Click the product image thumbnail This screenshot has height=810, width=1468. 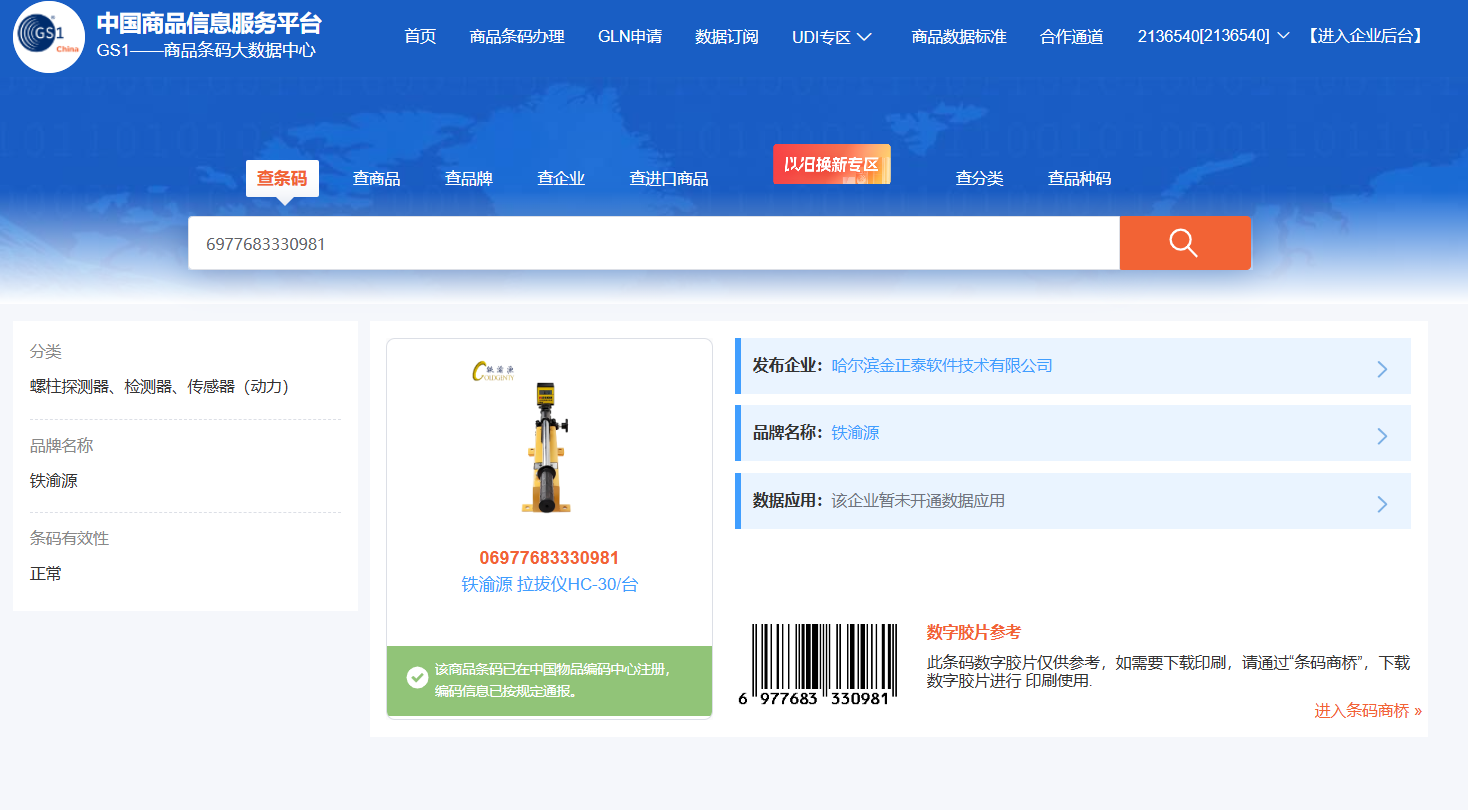(548, 438)
